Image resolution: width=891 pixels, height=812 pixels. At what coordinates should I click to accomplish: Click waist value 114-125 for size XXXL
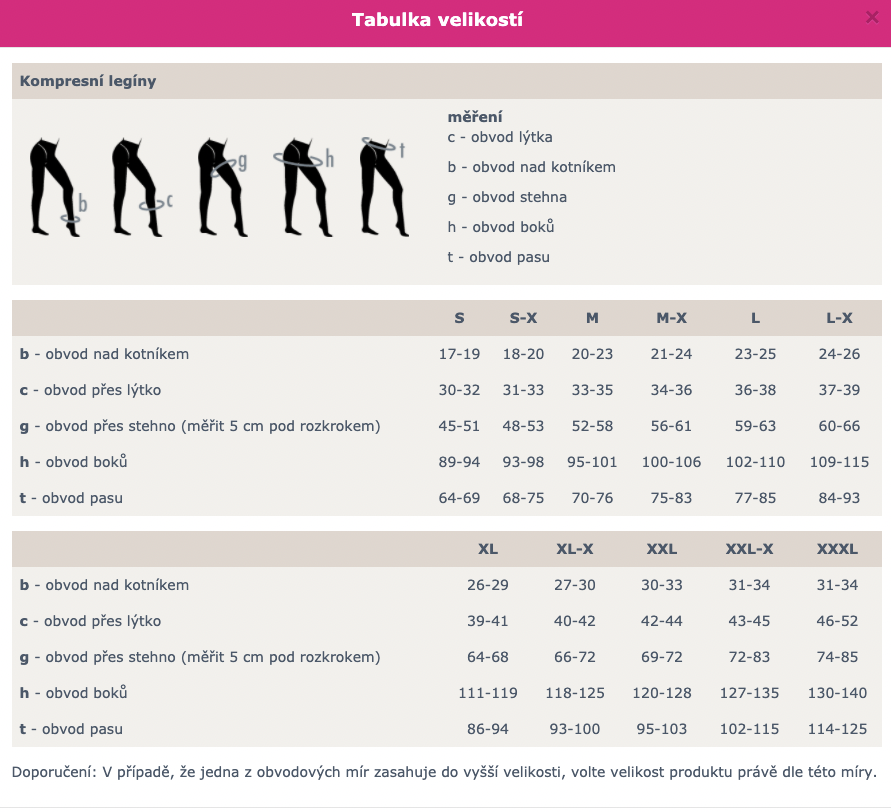click(837, 729)
